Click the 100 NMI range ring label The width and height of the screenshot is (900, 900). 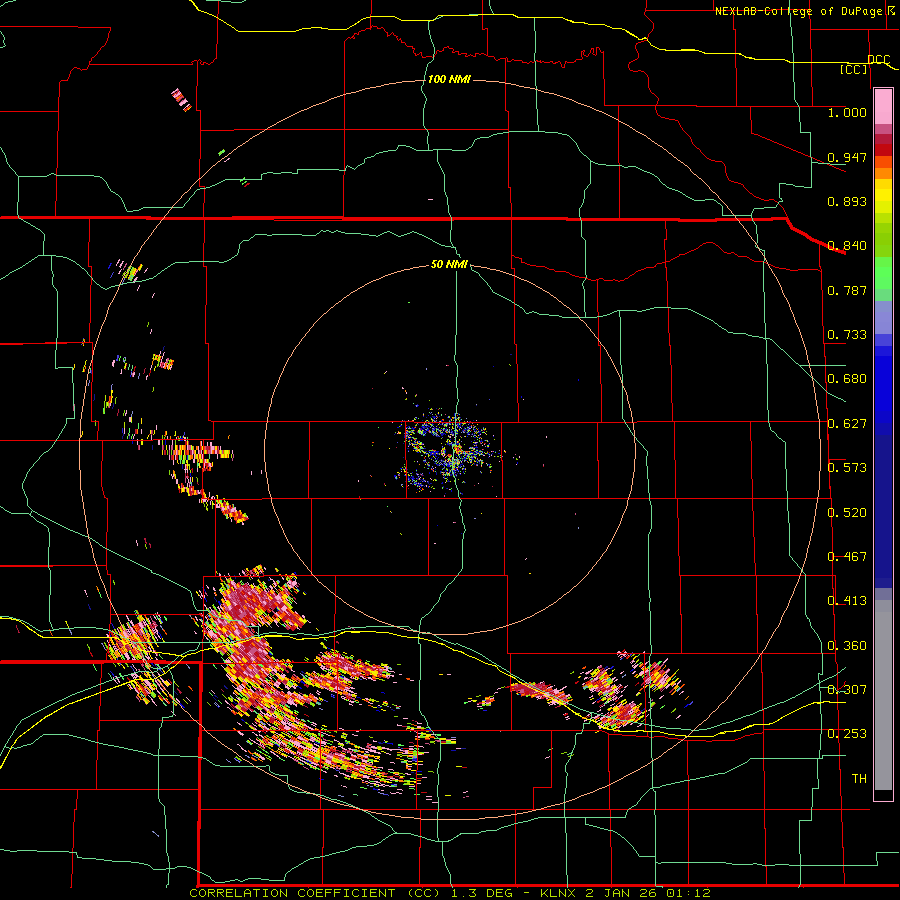pos(449,79)
